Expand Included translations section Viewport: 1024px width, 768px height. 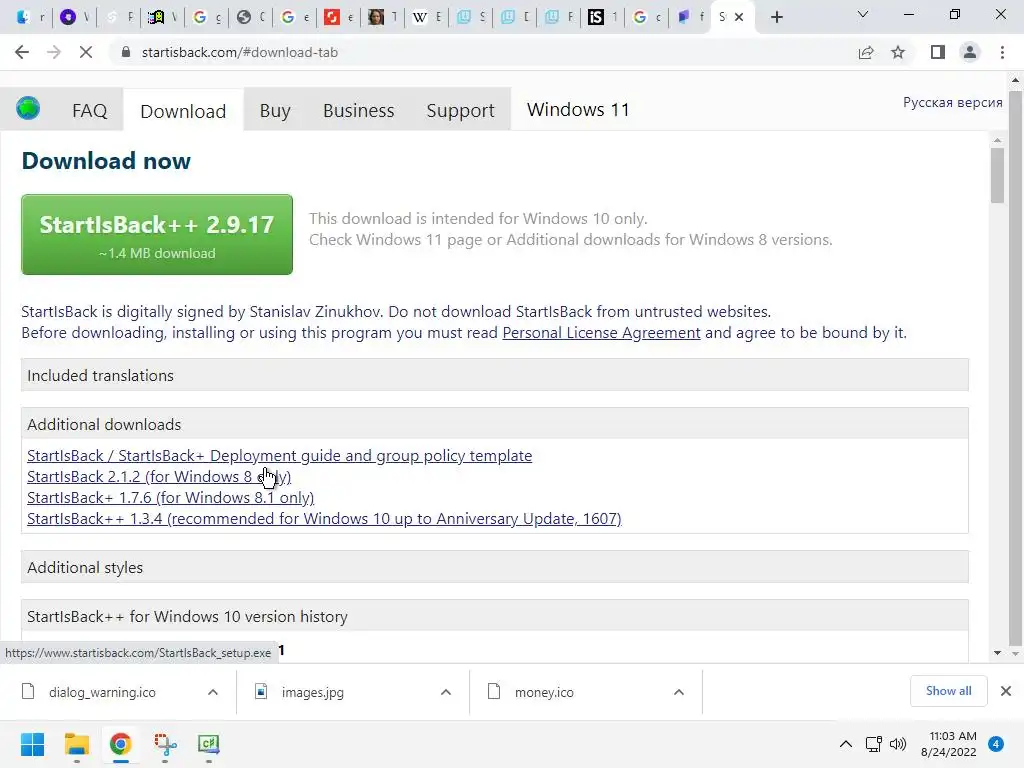494,376
